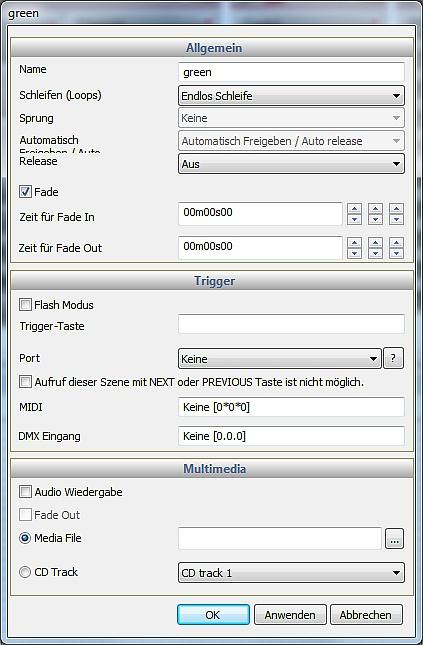This screenshot has width=423, height=645.
Task: Open the Release dropdown showing Aus
Action: pos(291,164)
